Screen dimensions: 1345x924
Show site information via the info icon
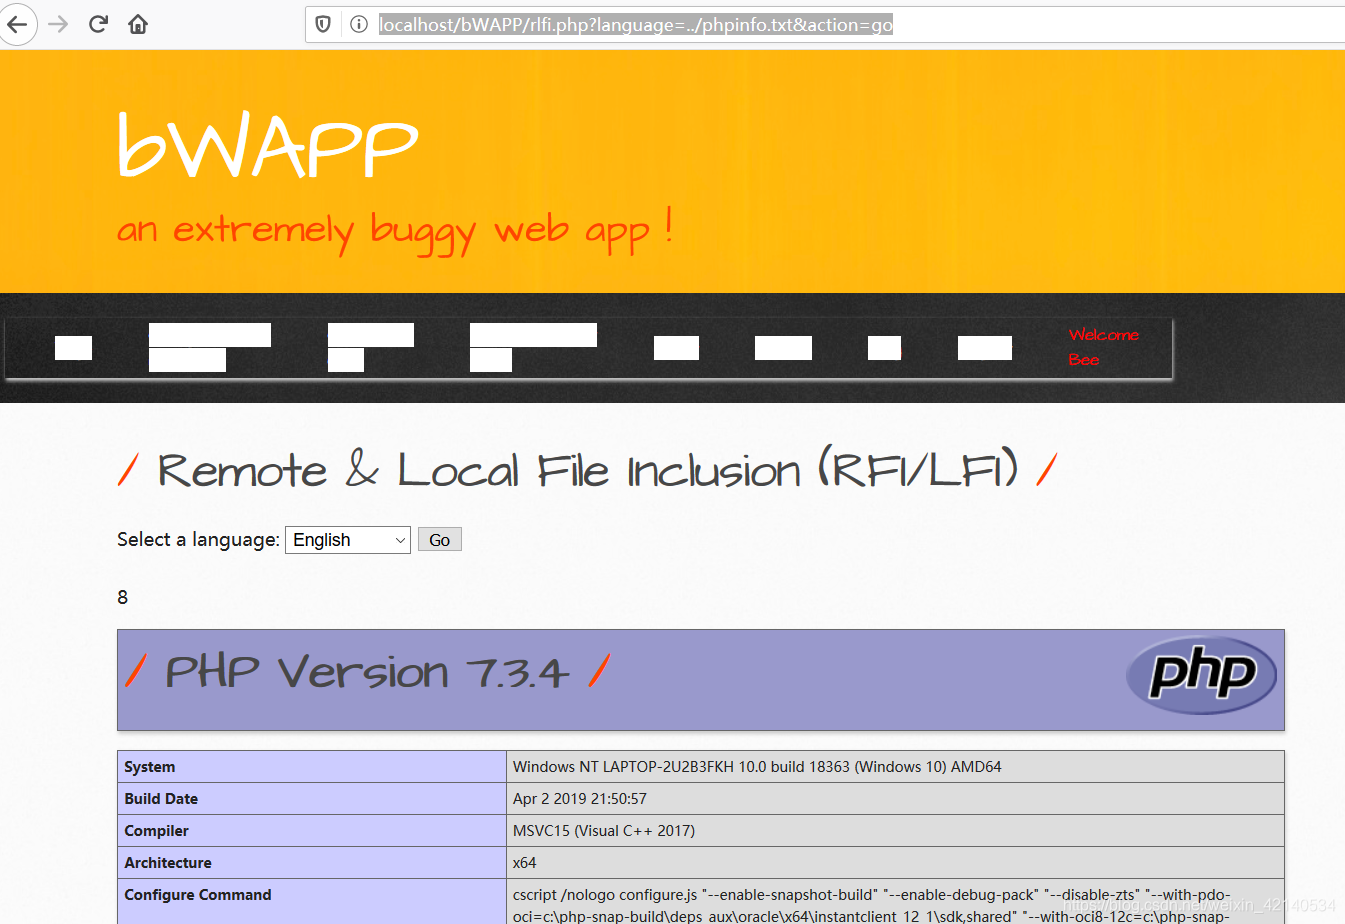pyautogui.click(x=359, y=24)
